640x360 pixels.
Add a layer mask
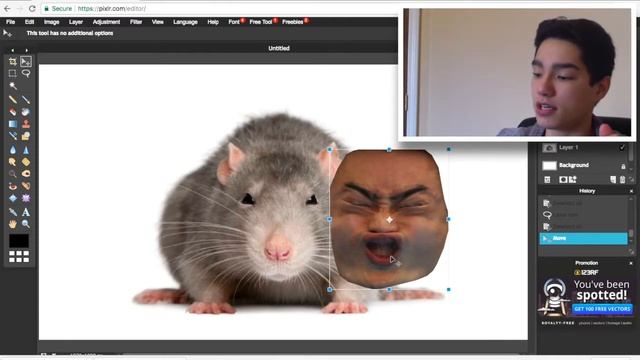(x=563, y=179)
